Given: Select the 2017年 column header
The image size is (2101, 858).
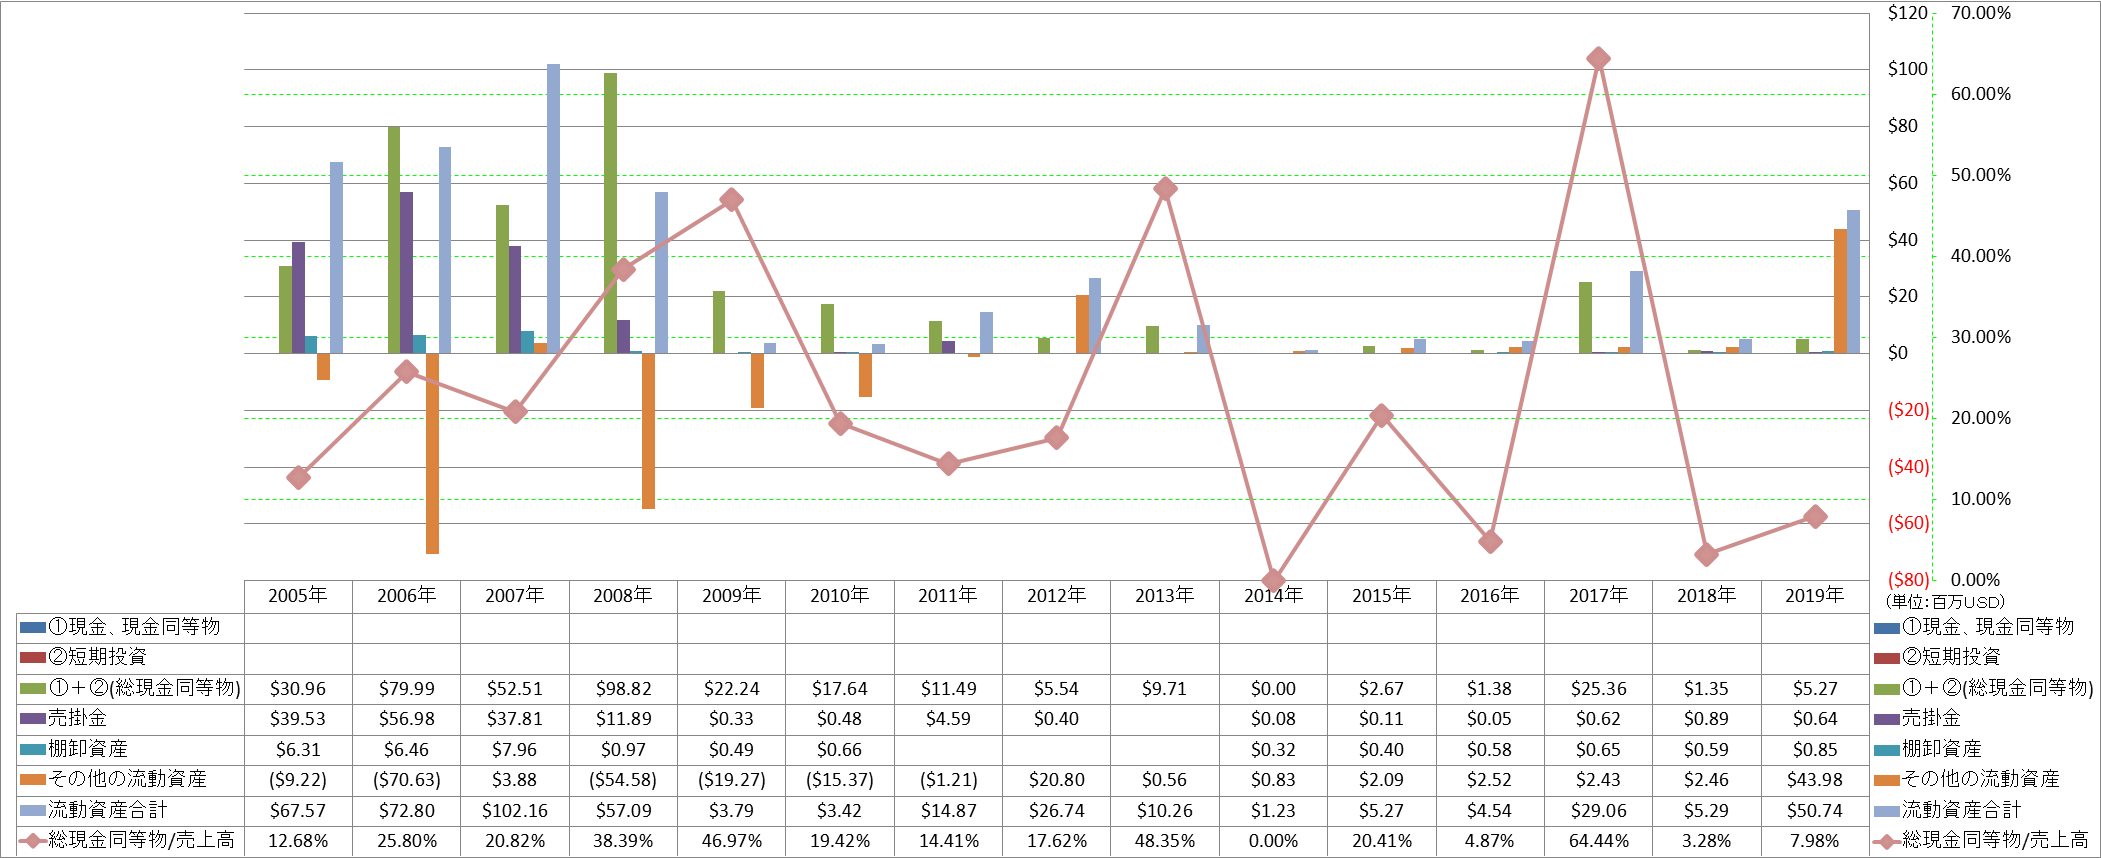Looking at the screenshot, I should point(1598,596).
